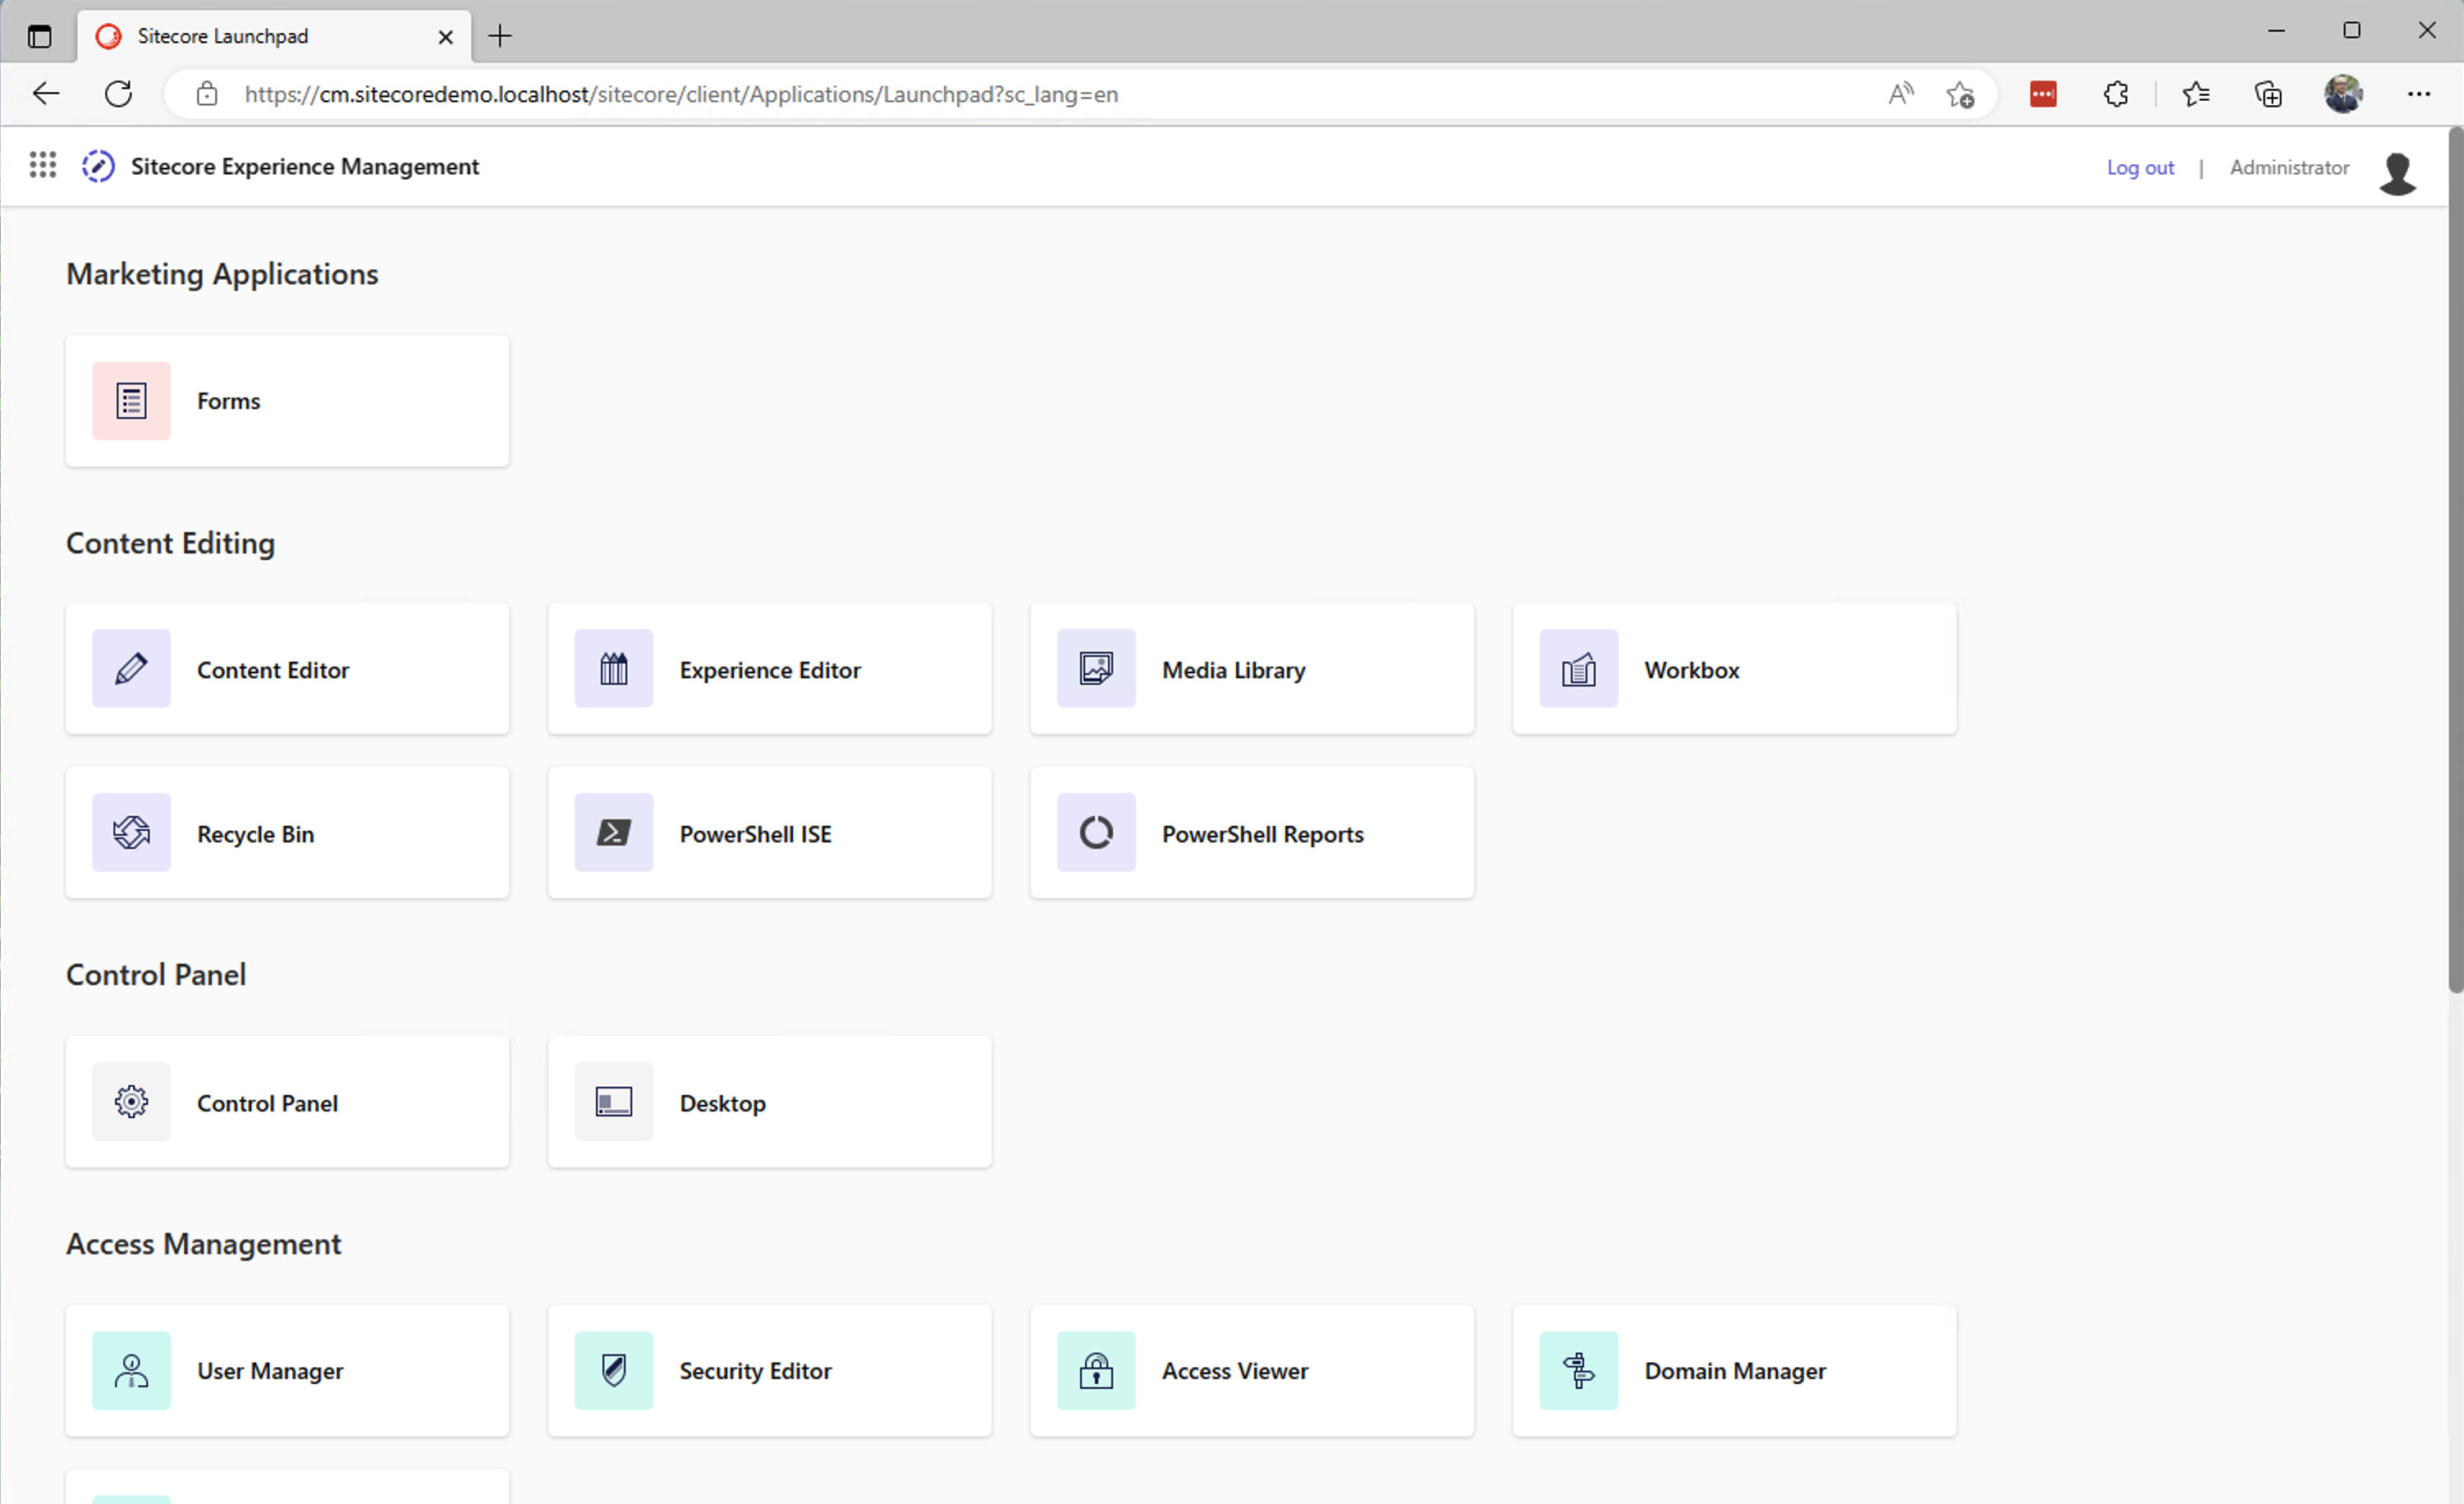2464x1504 pixels.
Task: Click the site information lock icon
Action: [207, 94]
